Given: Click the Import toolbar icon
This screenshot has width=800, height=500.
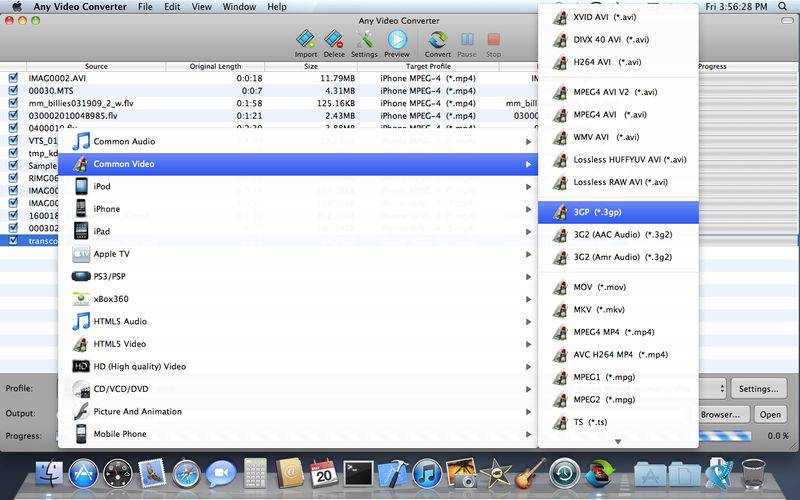Looking at the screenshot, I should click(306, 43).
